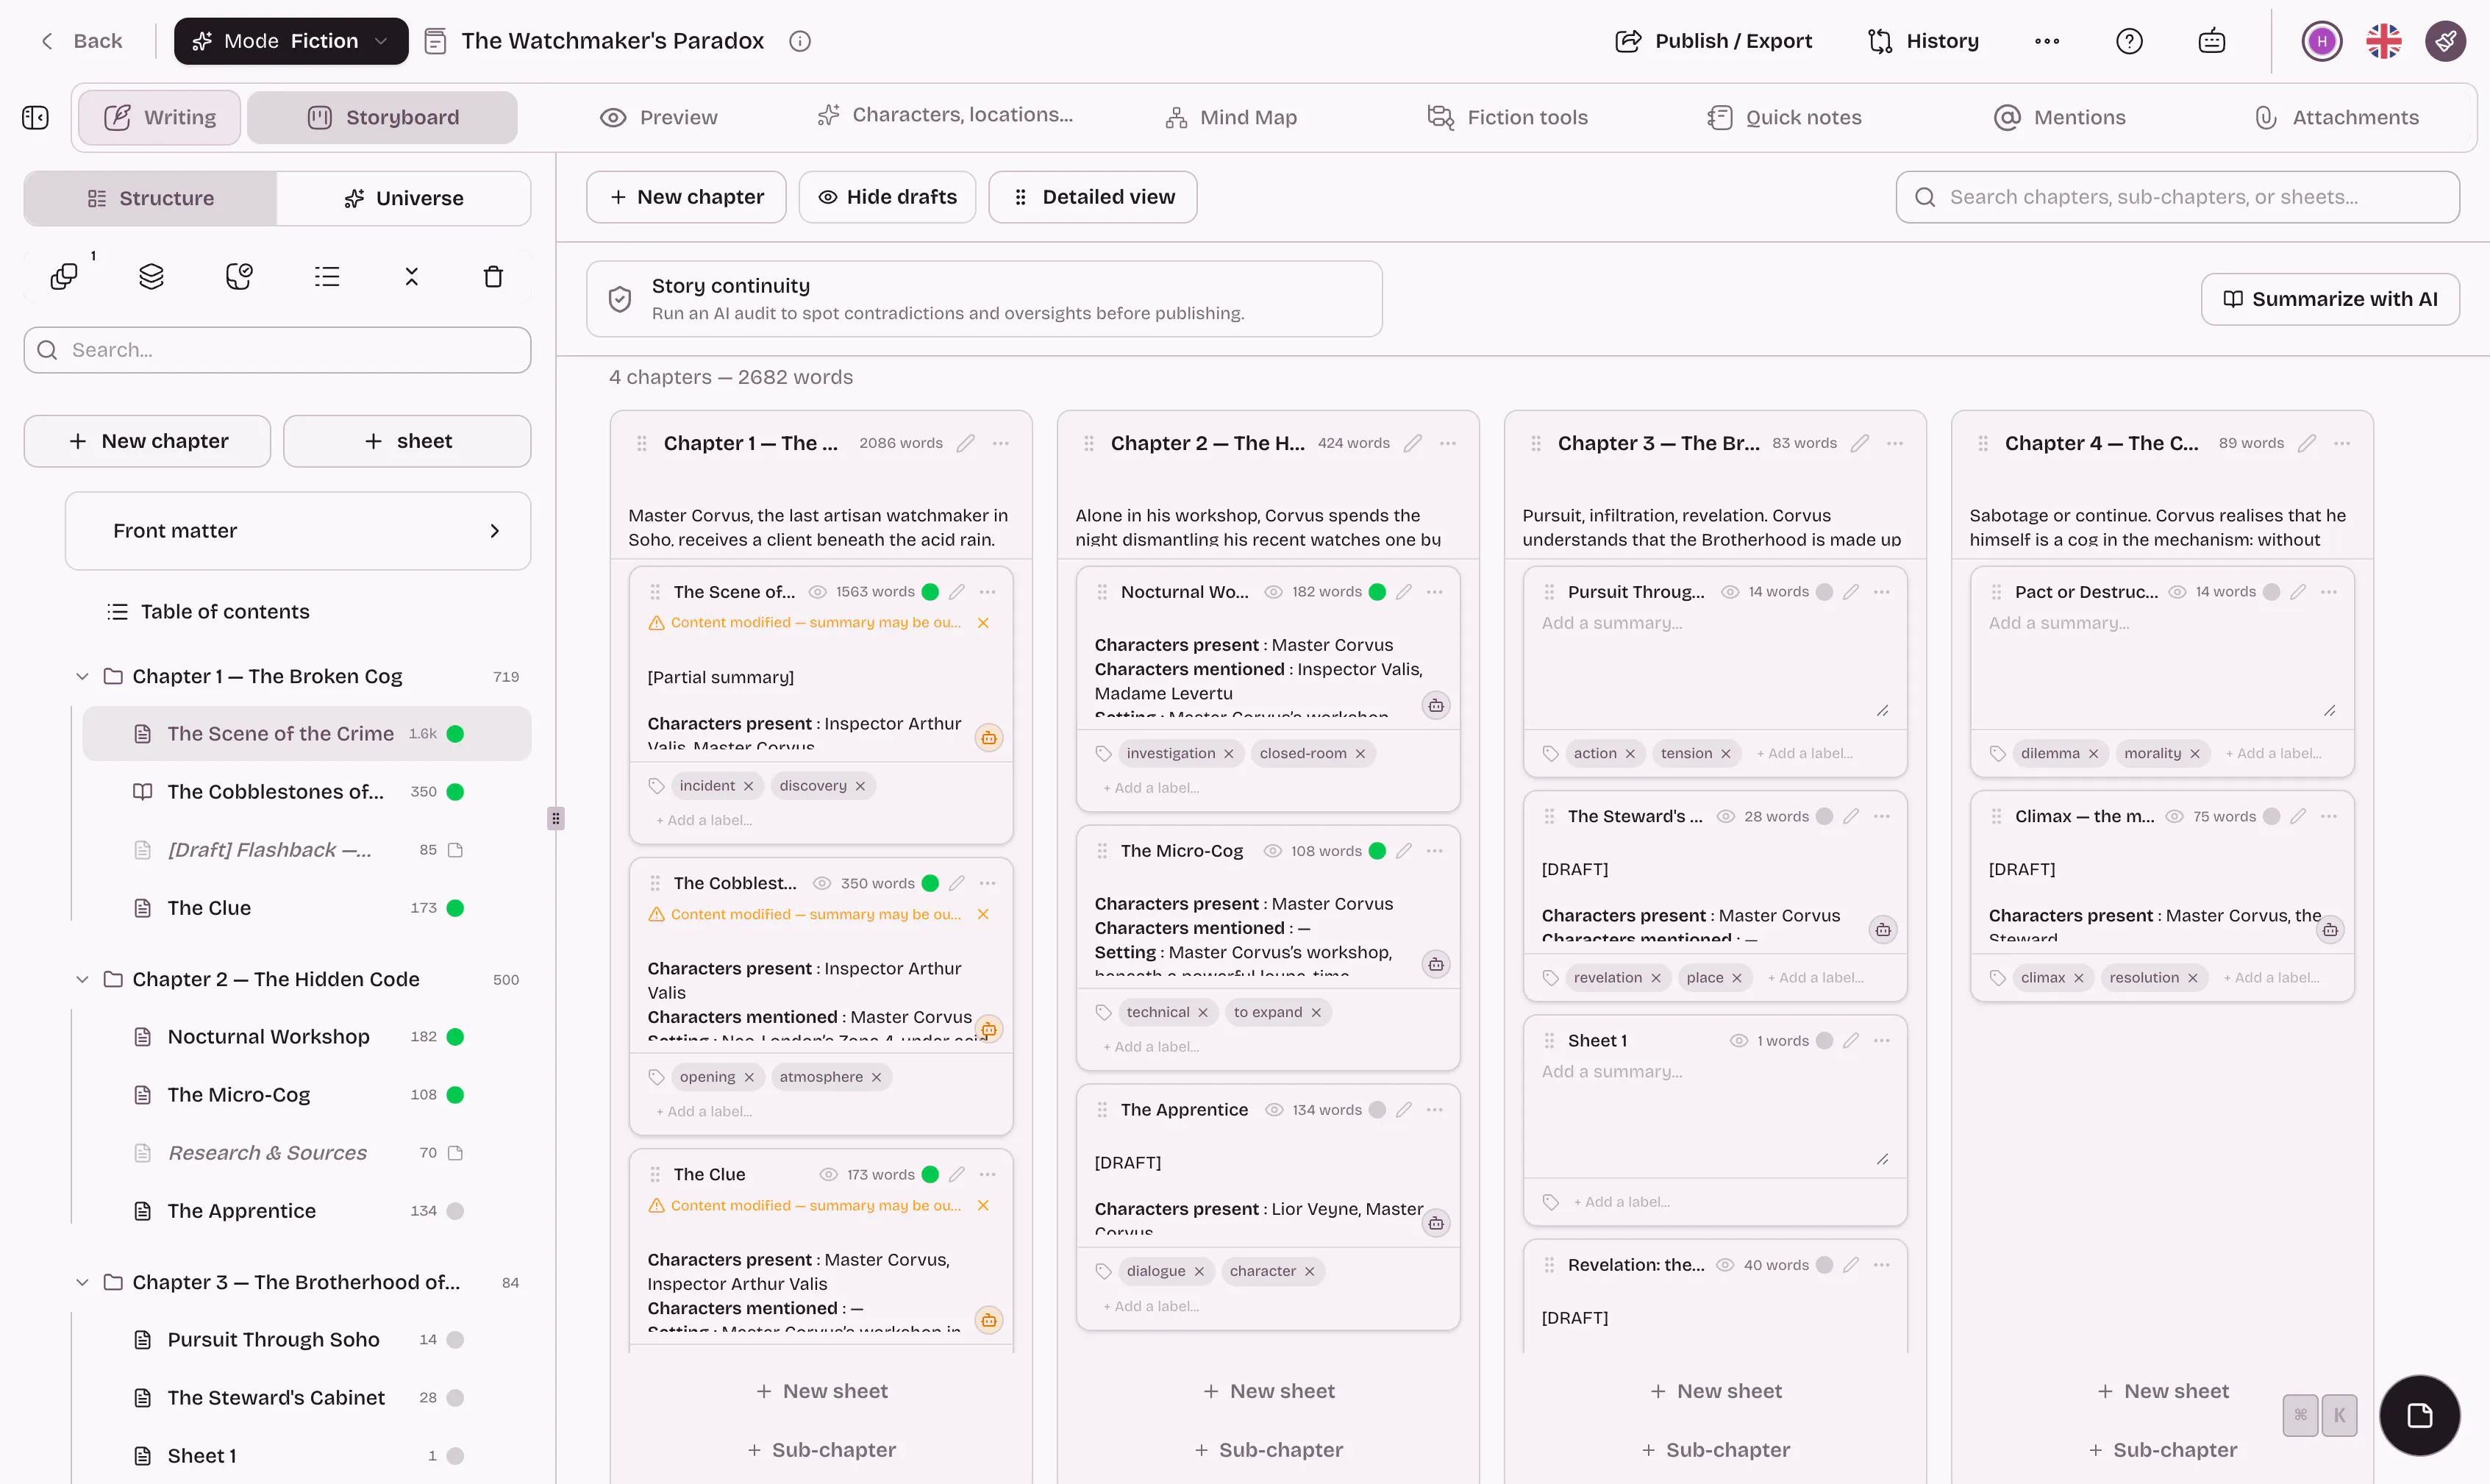Toggle visibility eye on The Steward's card

tap(1726, 817)
